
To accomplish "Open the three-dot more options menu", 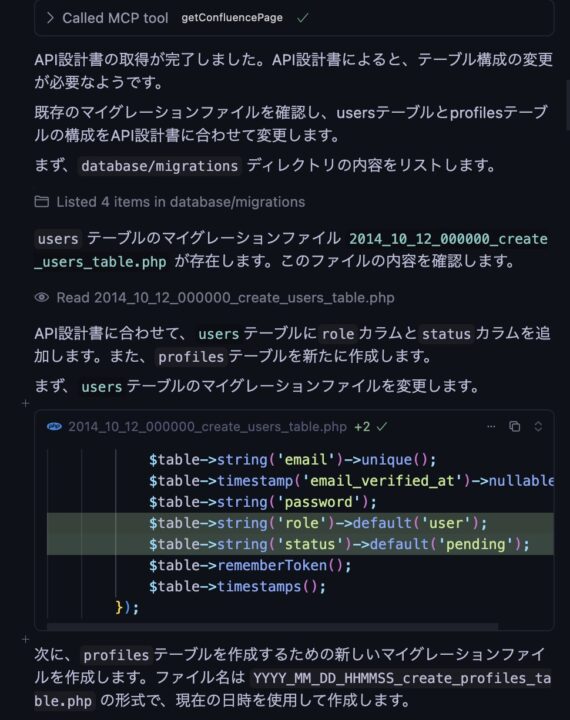I will pos(491,427).
